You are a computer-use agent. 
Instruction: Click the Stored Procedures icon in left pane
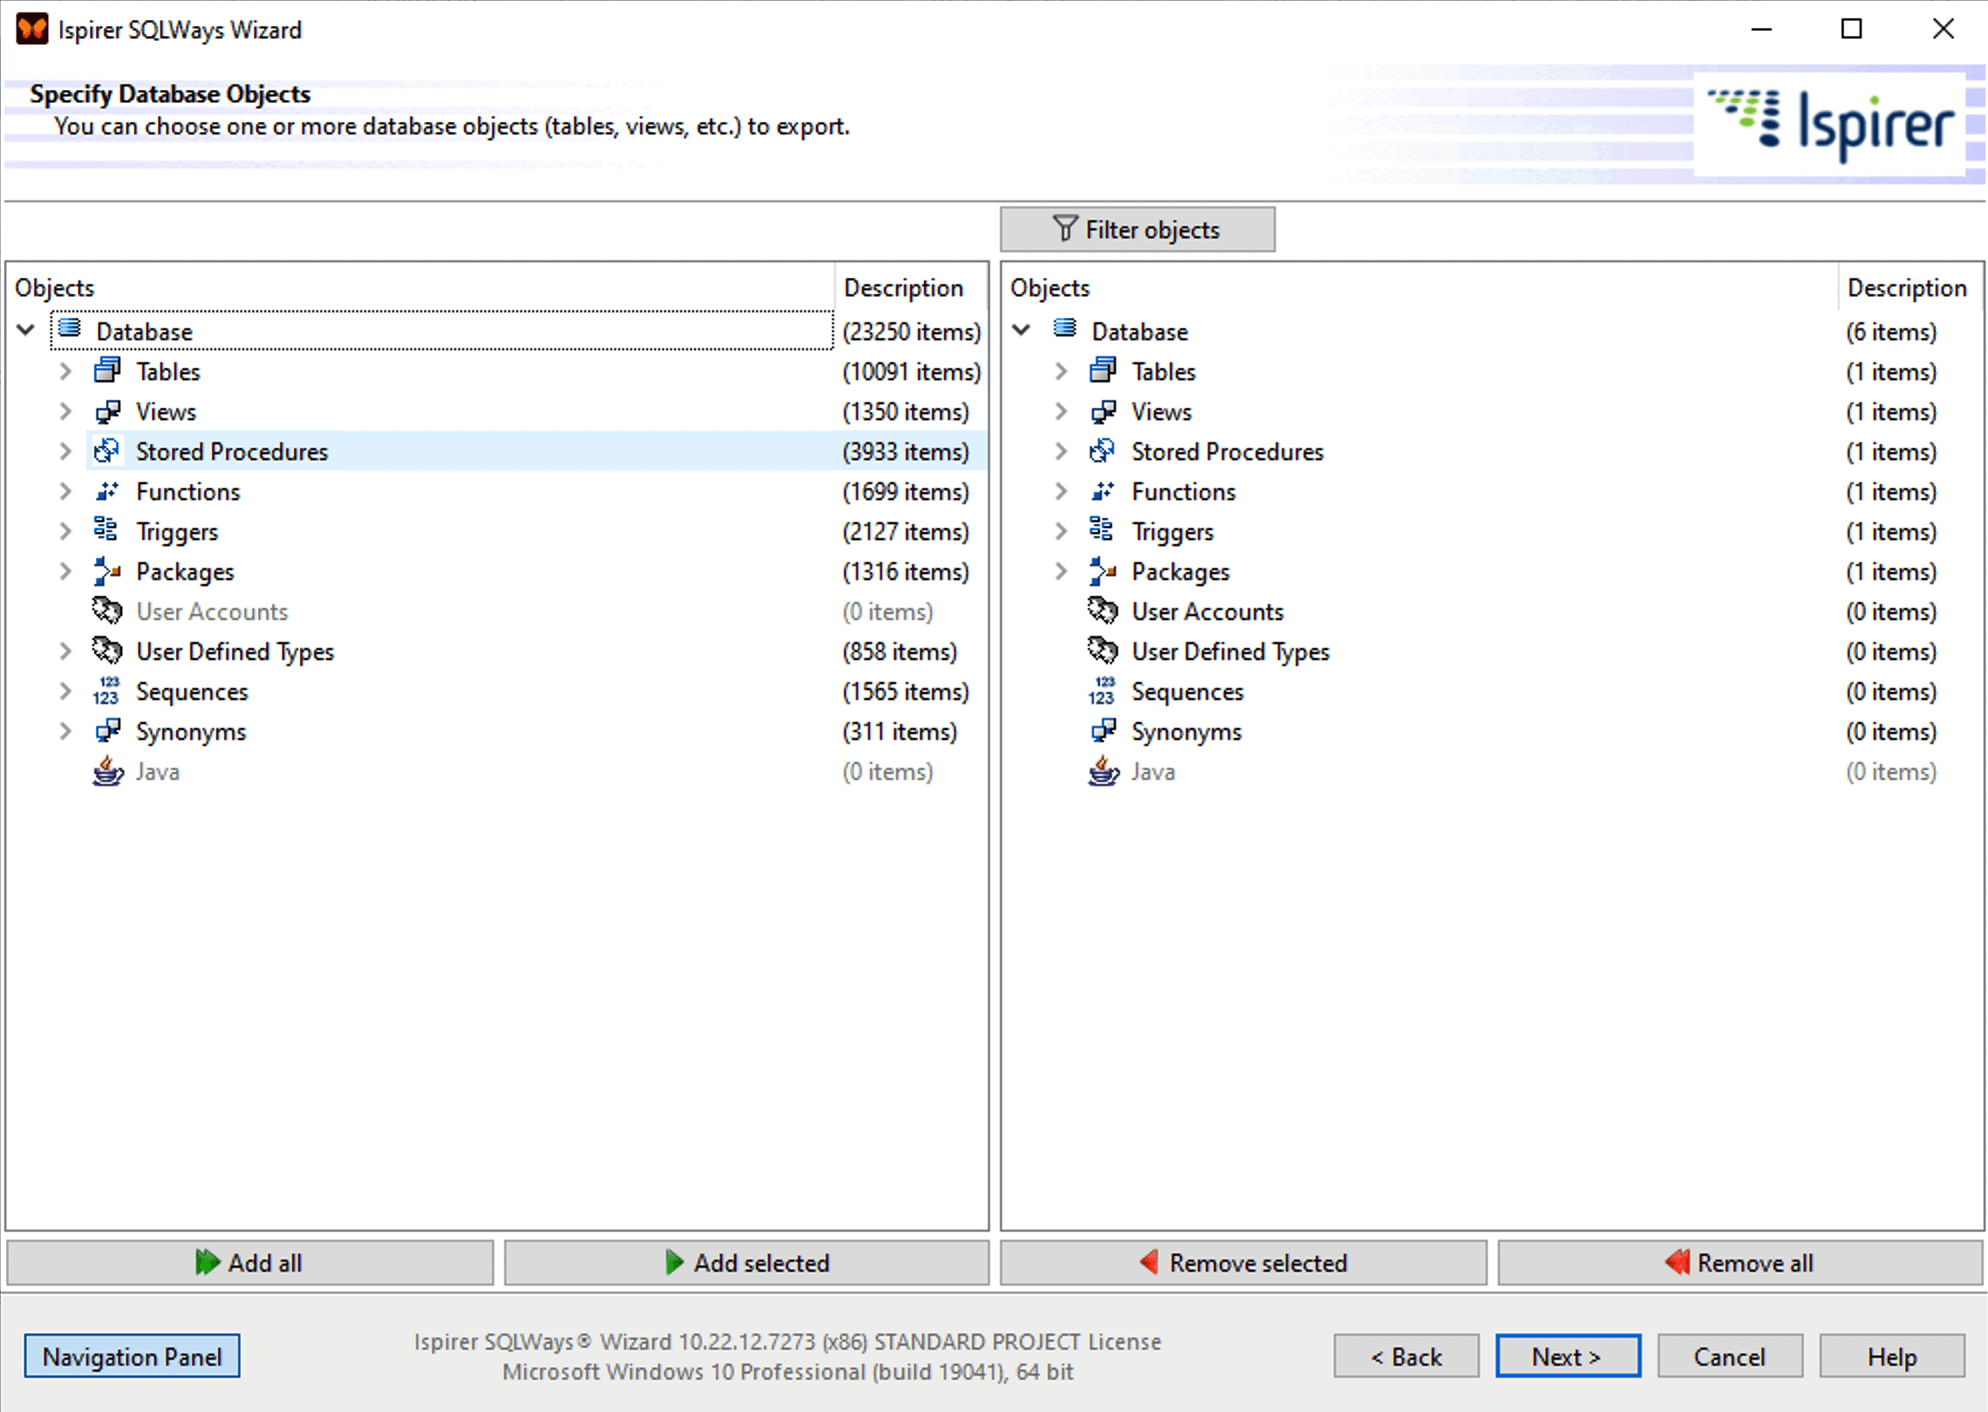pyautogui.click(x=107, y=451)
